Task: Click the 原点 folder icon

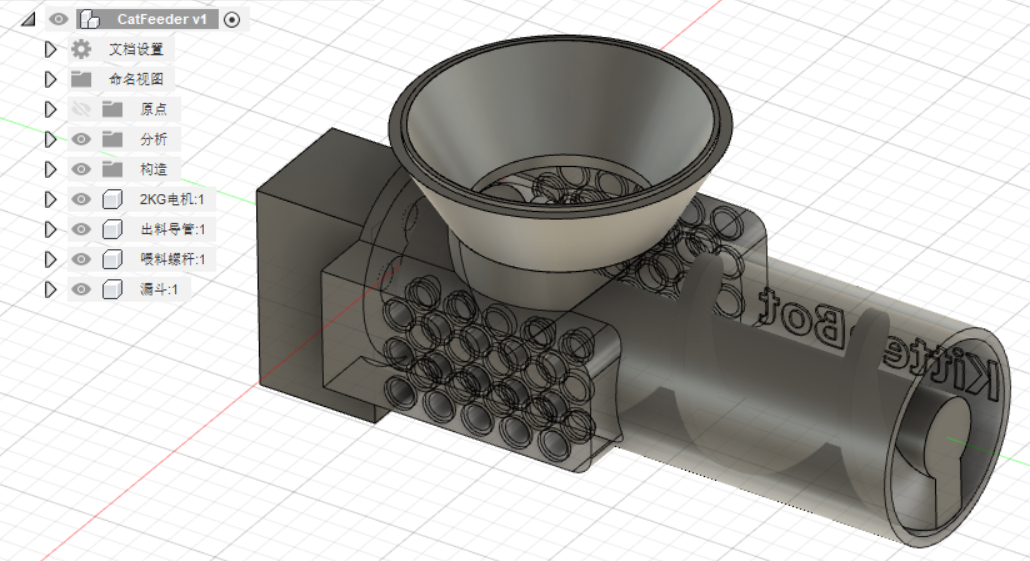Action: click(x=112, y=109)
